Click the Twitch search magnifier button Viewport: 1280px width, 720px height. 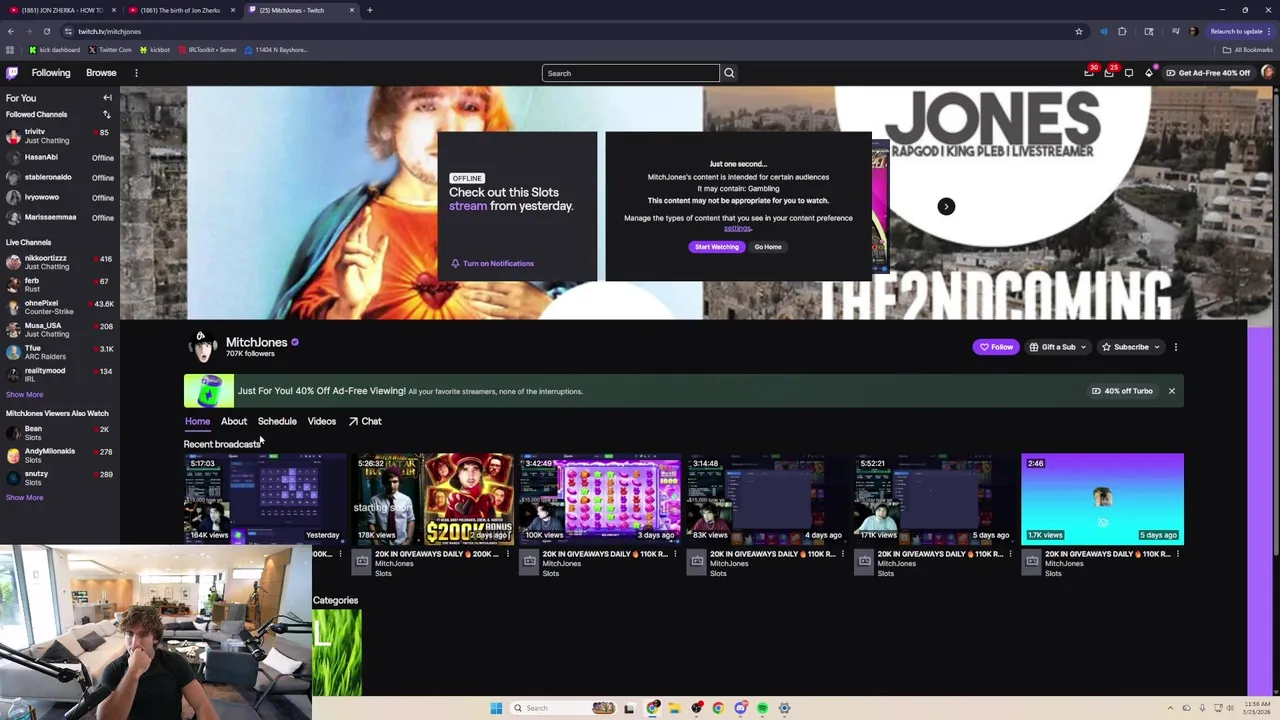[x=729, y=73]
